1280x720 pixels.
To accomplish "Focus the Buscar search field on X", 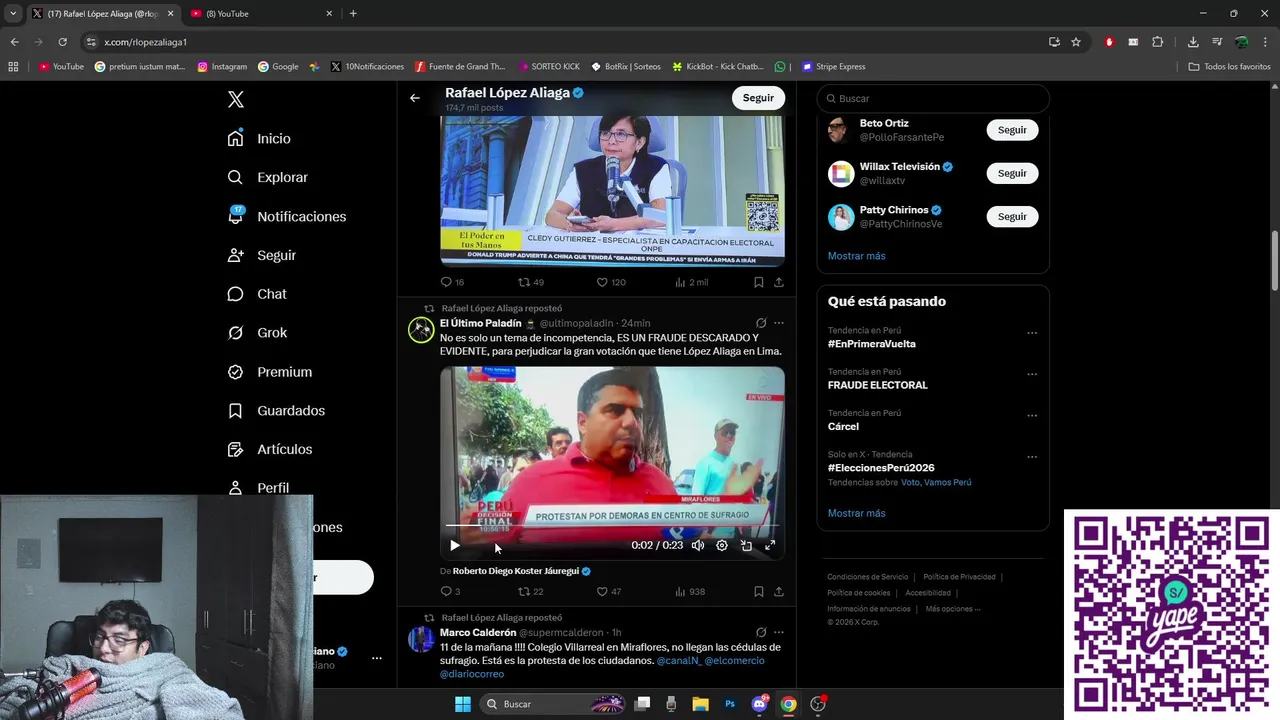I will pos(933,98).
